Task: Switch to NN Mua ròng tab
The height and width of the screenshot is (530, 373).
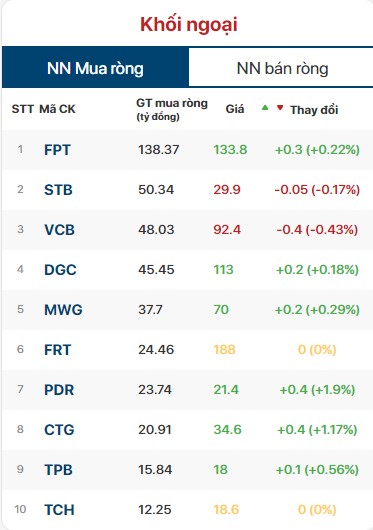Action: 95,68
